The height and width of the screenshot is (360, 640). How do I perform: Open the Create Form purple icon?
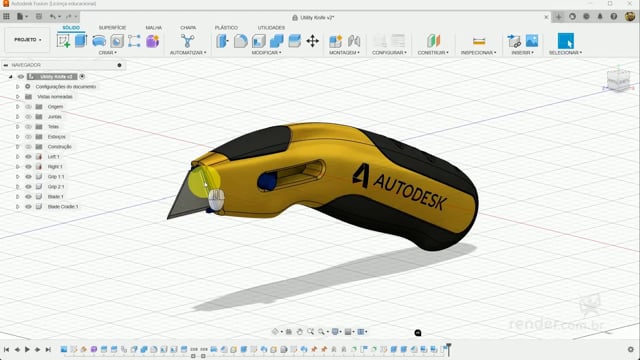point(153,41)
